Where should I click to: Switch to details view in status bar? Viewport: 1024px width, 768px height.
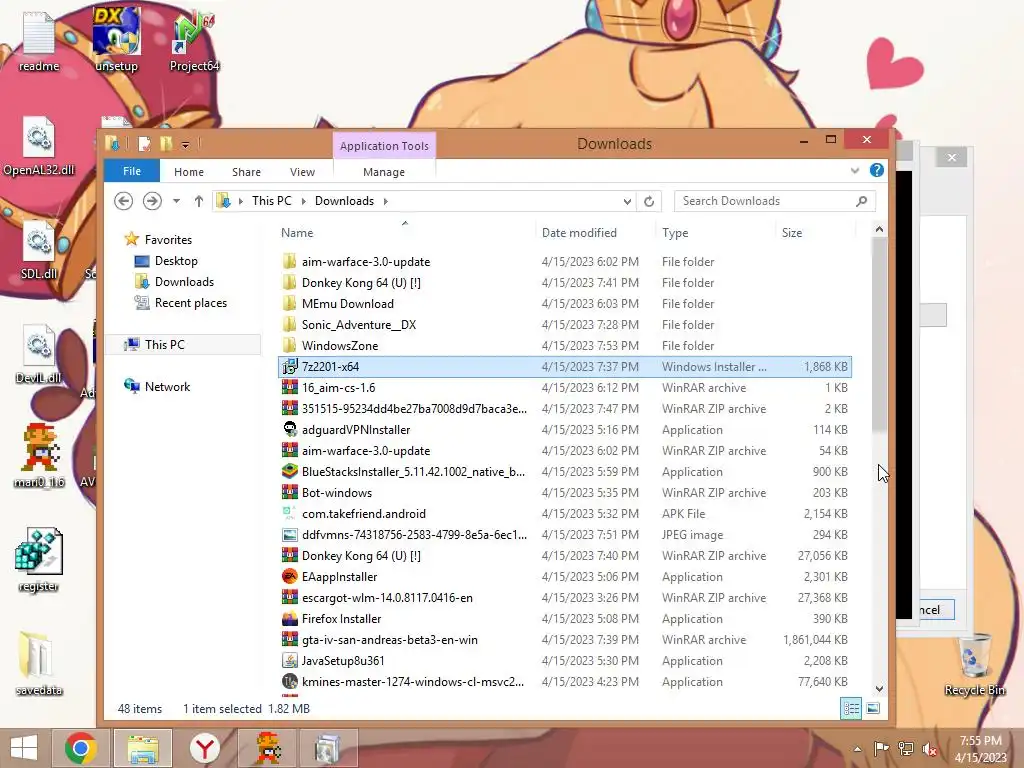851,709
